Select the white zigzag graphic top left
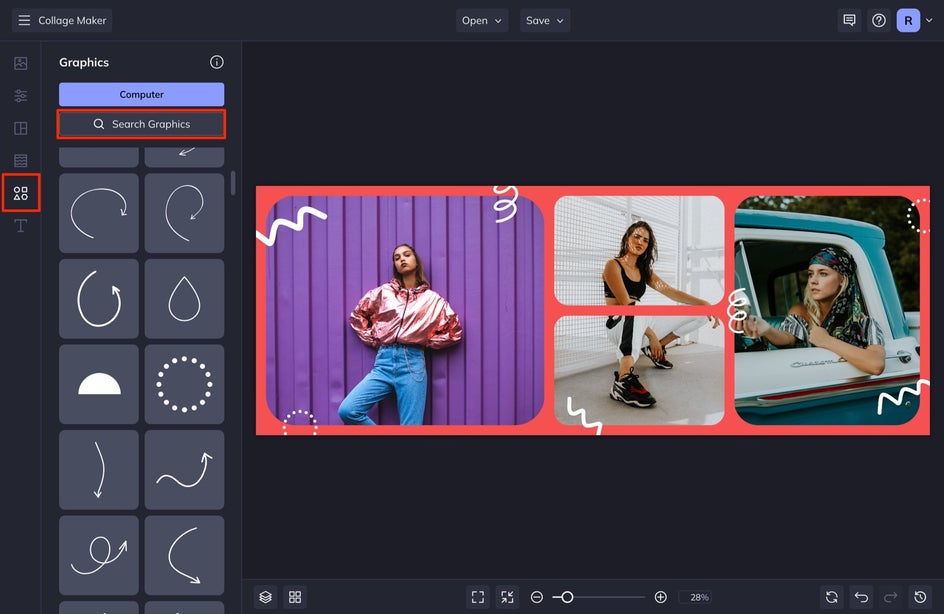This screenshot has width=944, height=614. click(x=291, y=225)
